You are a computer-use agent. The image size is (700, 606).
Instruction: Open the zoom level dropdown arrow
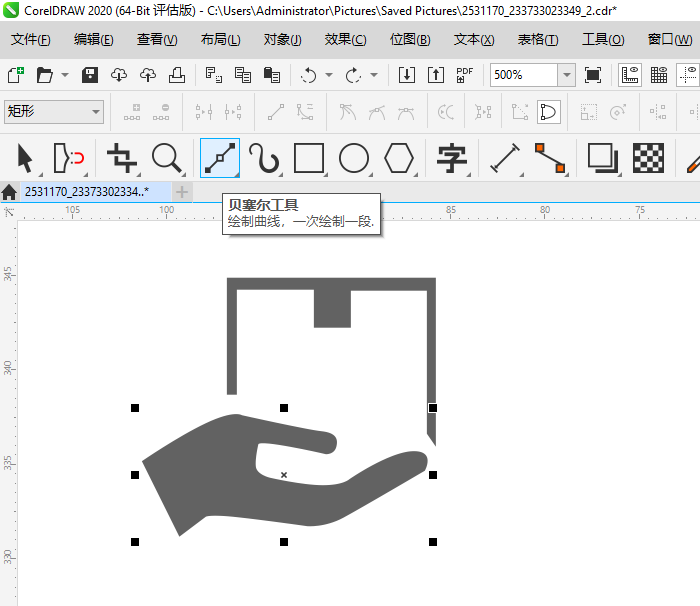click(x=567, y=75)
